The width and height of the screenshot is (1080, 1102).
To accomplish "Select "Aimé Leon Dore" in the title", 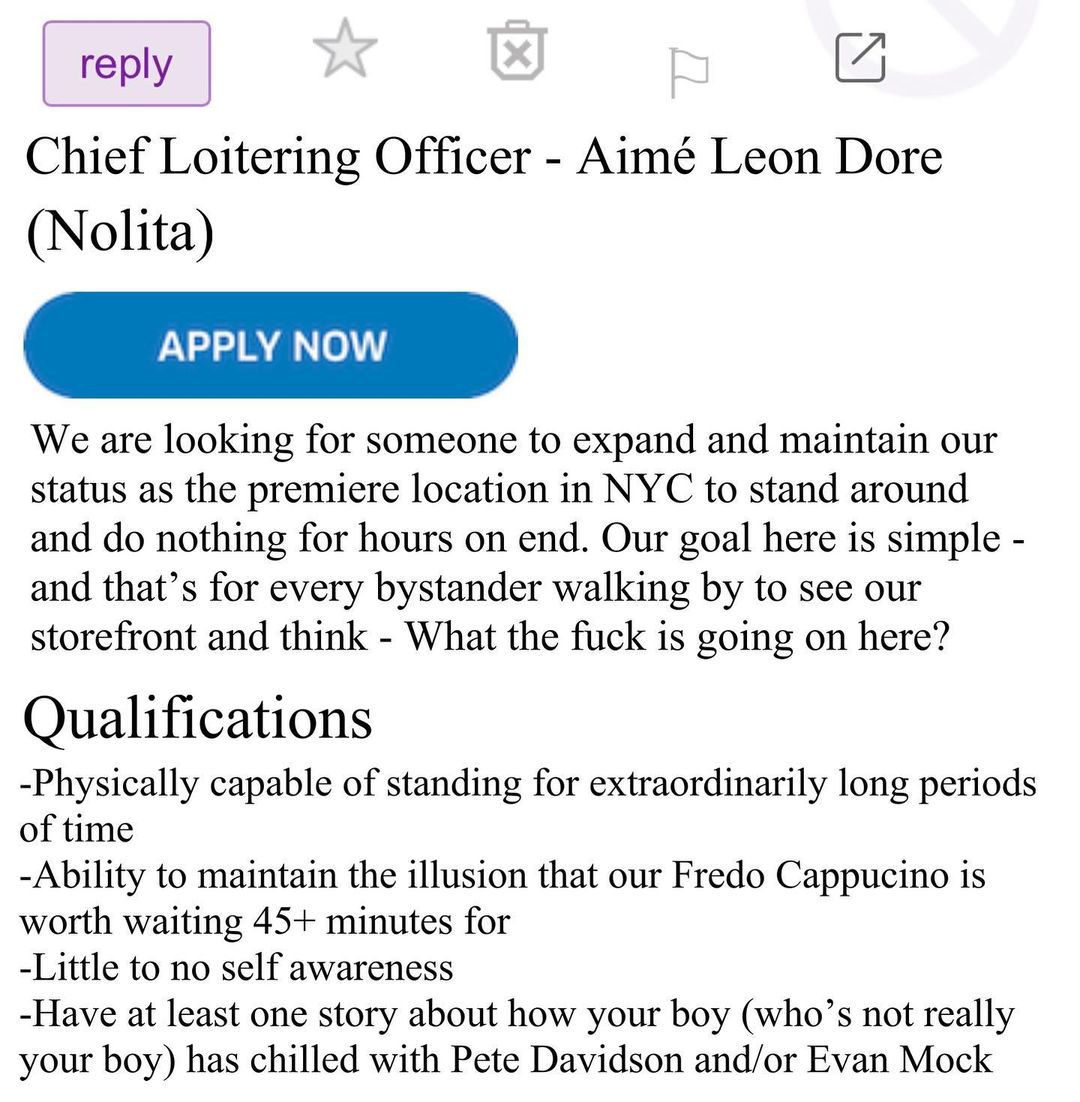I will [759, 157].
